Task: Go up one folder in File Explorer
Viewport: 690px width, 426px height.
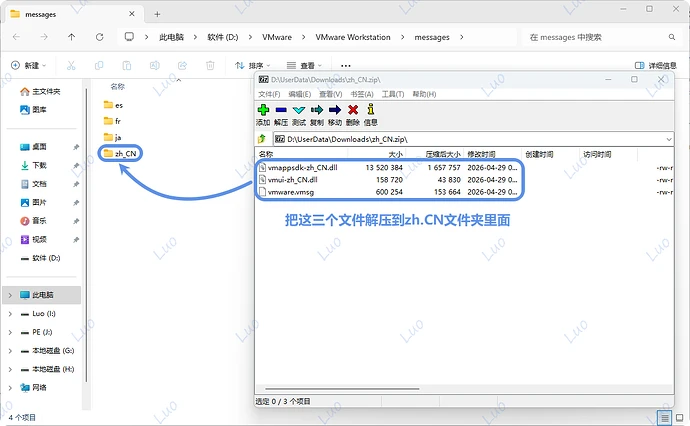Action: [x=71, y=37]
